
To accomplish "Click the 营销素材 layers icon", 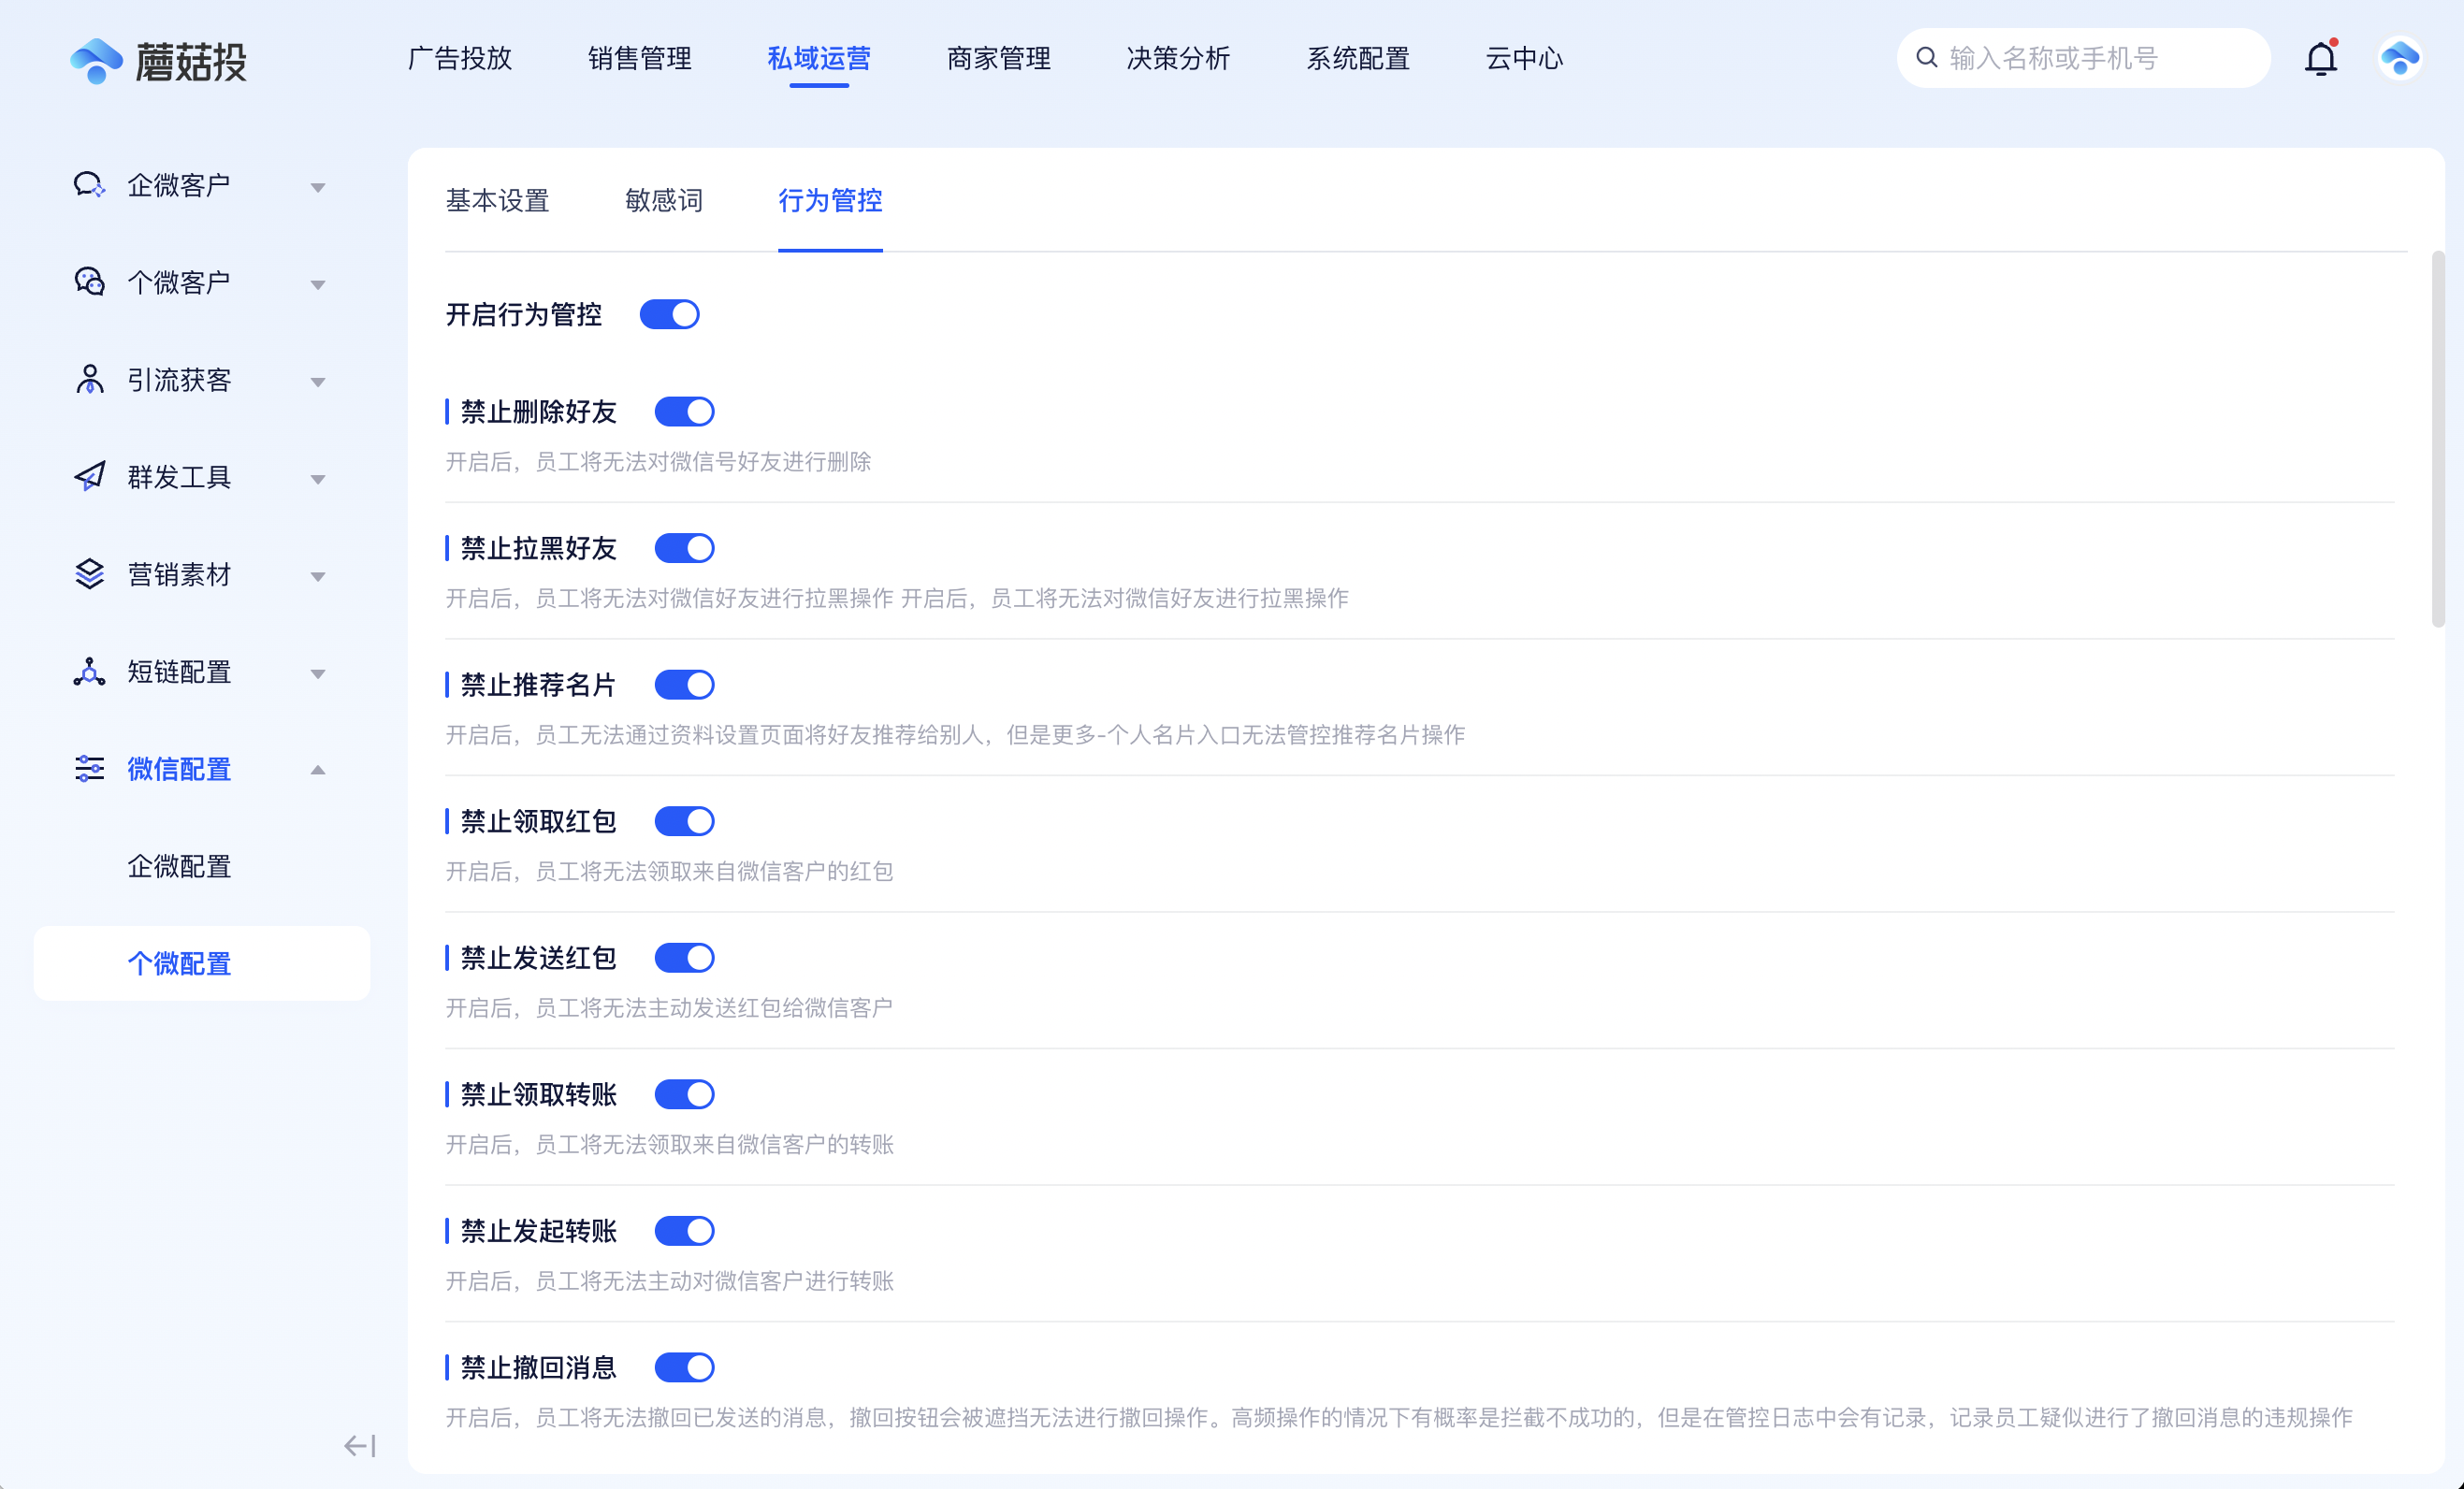I will [89, 574].
